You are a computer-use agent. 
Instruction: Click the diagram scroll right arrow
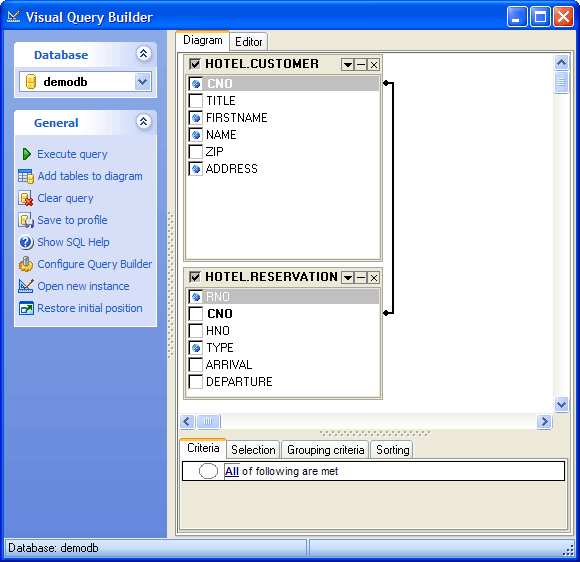544,421
